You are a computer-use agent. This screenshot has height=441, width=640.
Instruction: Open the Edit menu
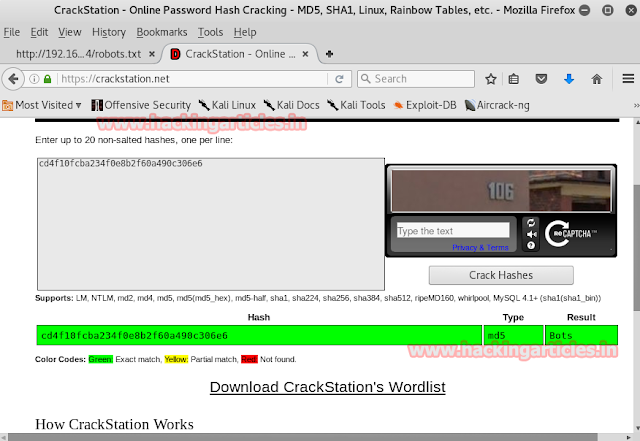click(x=39, y=32)
